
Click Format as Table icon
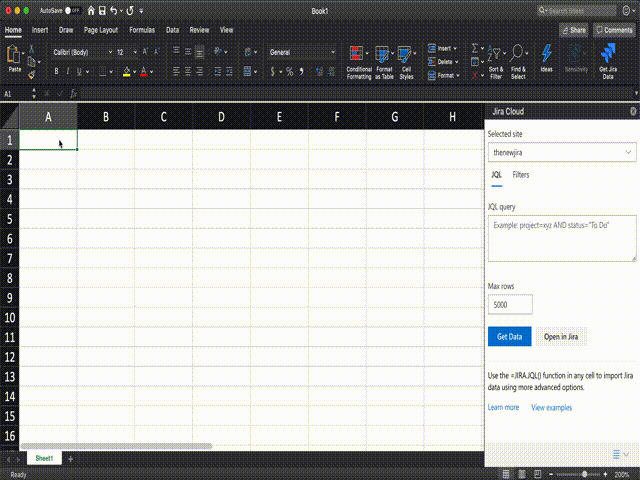pos(382,53)
